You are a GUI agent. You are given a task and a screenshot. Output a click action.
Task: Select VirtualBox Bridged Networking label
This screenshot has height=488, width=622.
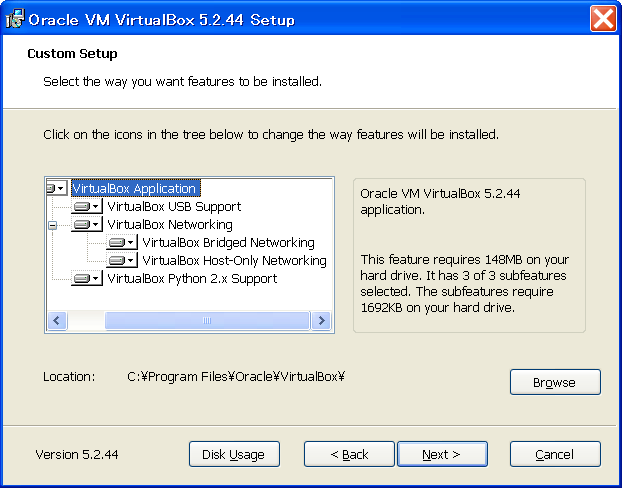(228, 242)
